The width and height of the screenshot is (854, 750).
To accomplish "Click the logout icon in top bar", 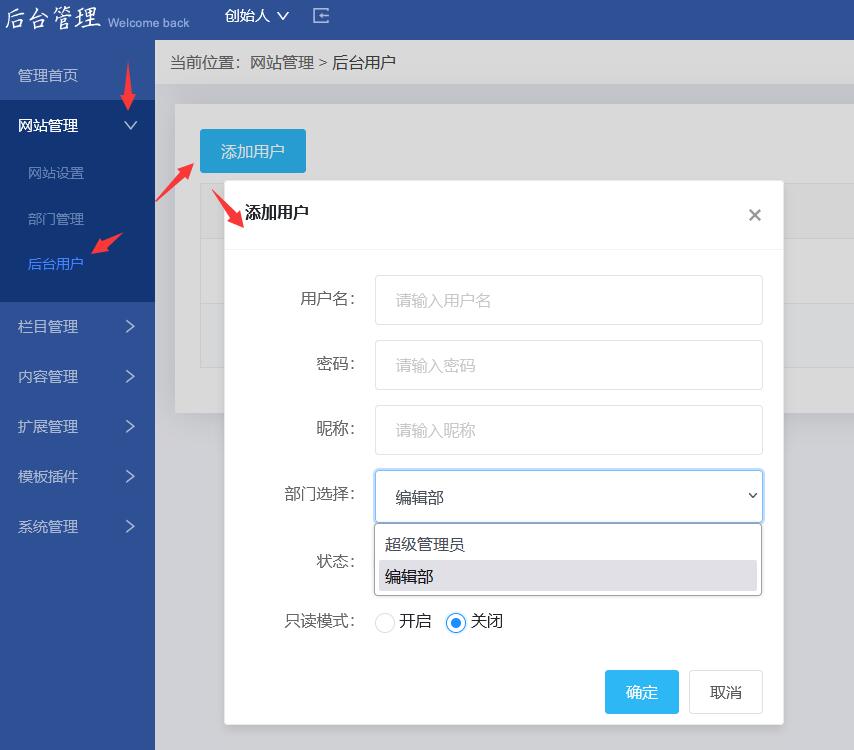I will (321, 16).
